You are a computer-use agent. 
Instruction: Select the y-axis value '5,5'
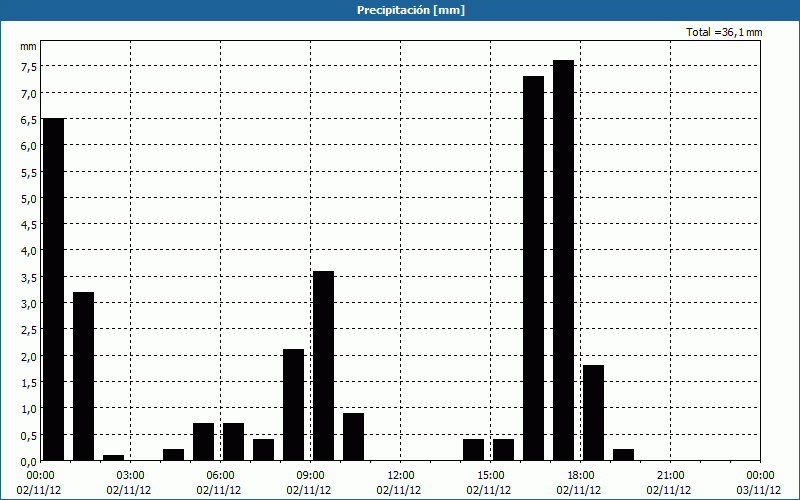click(x=29, y=173)
